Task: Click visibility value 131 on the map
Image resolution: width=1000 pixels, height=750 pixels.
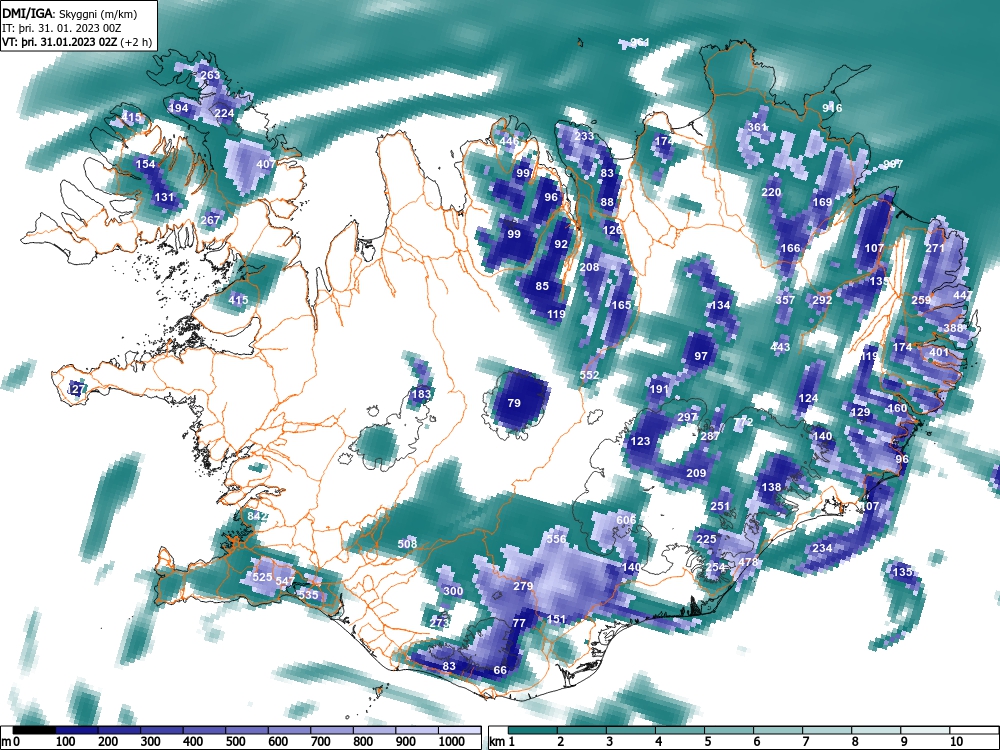Action: pyautogui.click(x=164, y=197)
